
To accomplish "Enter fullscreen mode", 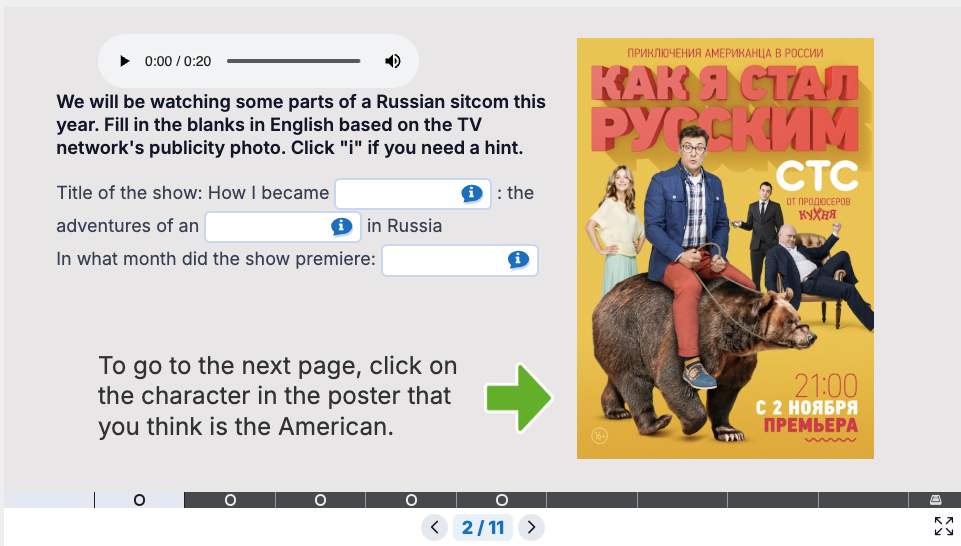I will [944, 526].
